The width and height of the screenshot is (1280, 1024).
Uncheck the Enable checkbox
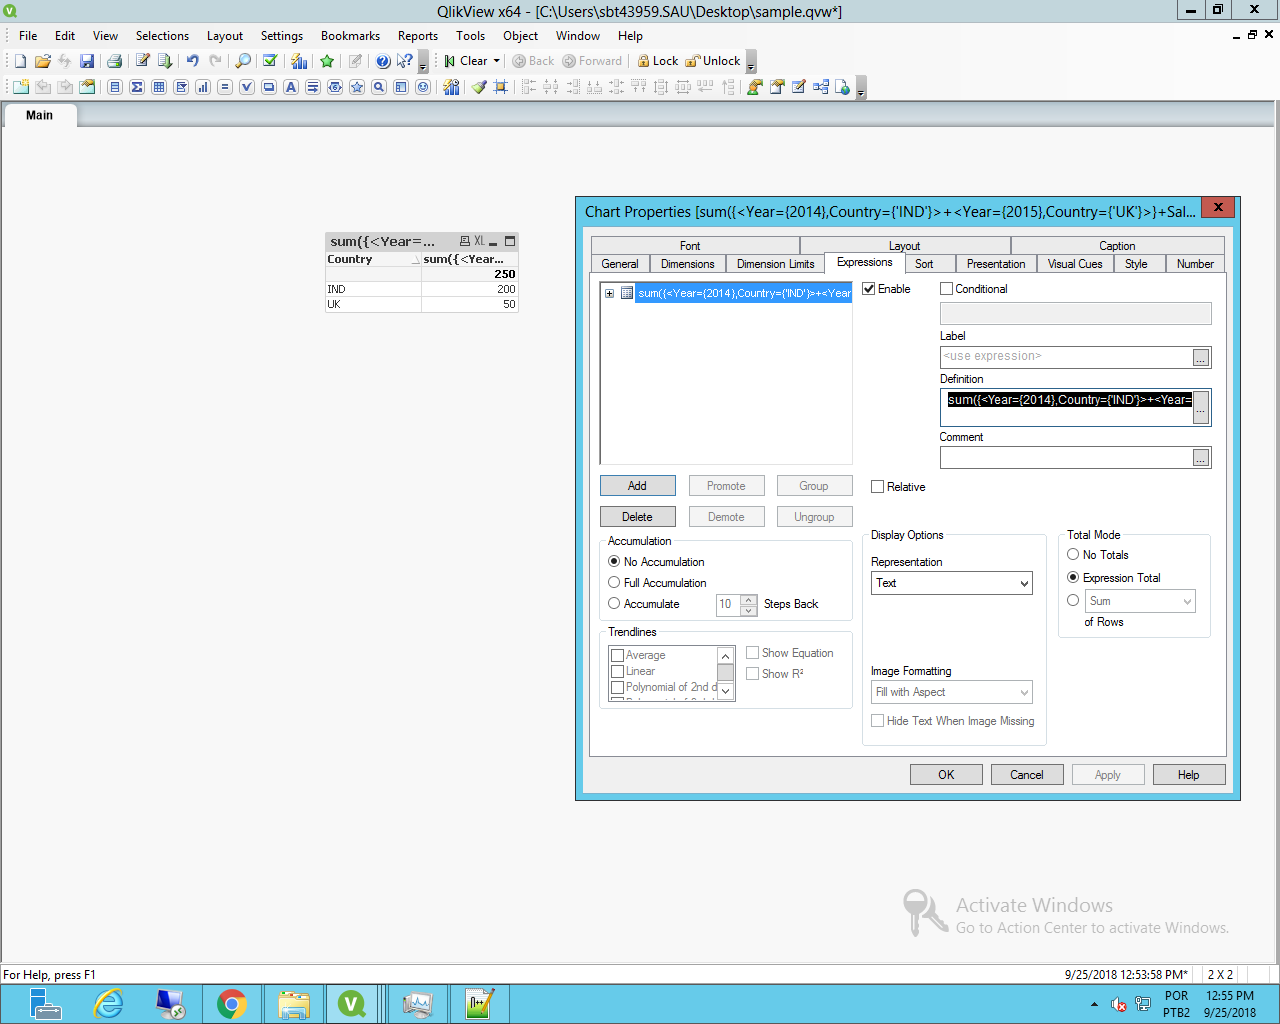[868, 289]
